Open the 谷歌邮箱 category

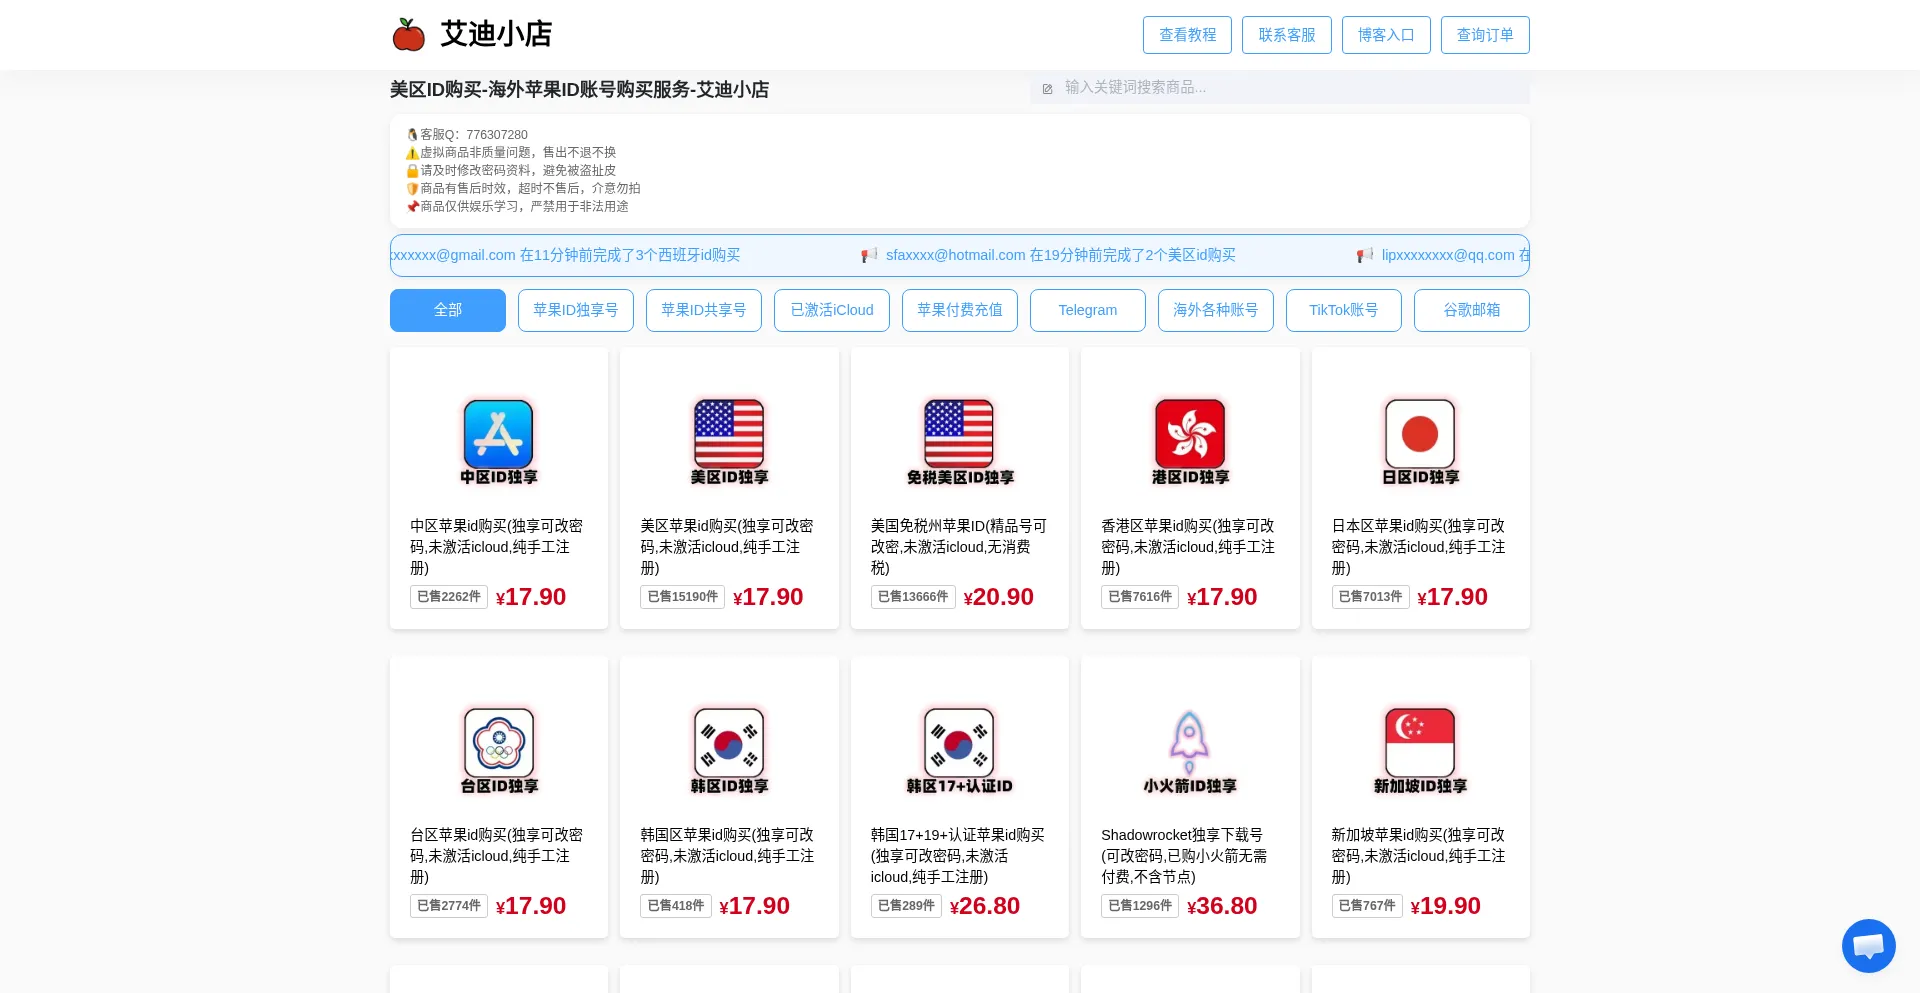pos(1472,310)
